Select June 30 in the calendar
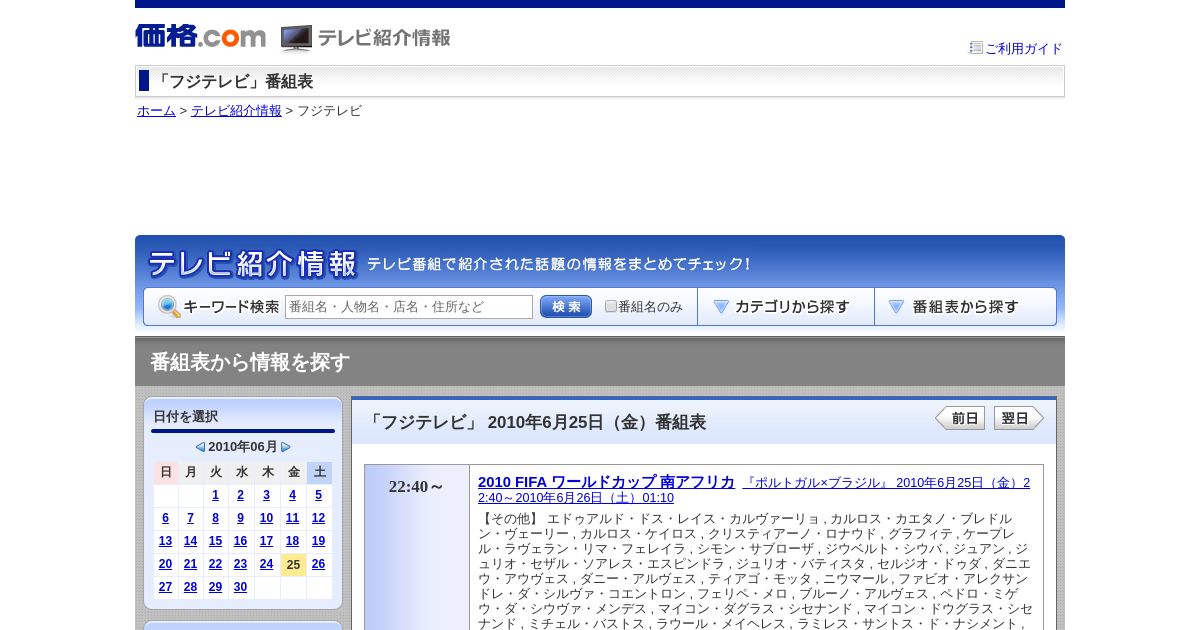The image size is (1200, 630). (240, 587)
